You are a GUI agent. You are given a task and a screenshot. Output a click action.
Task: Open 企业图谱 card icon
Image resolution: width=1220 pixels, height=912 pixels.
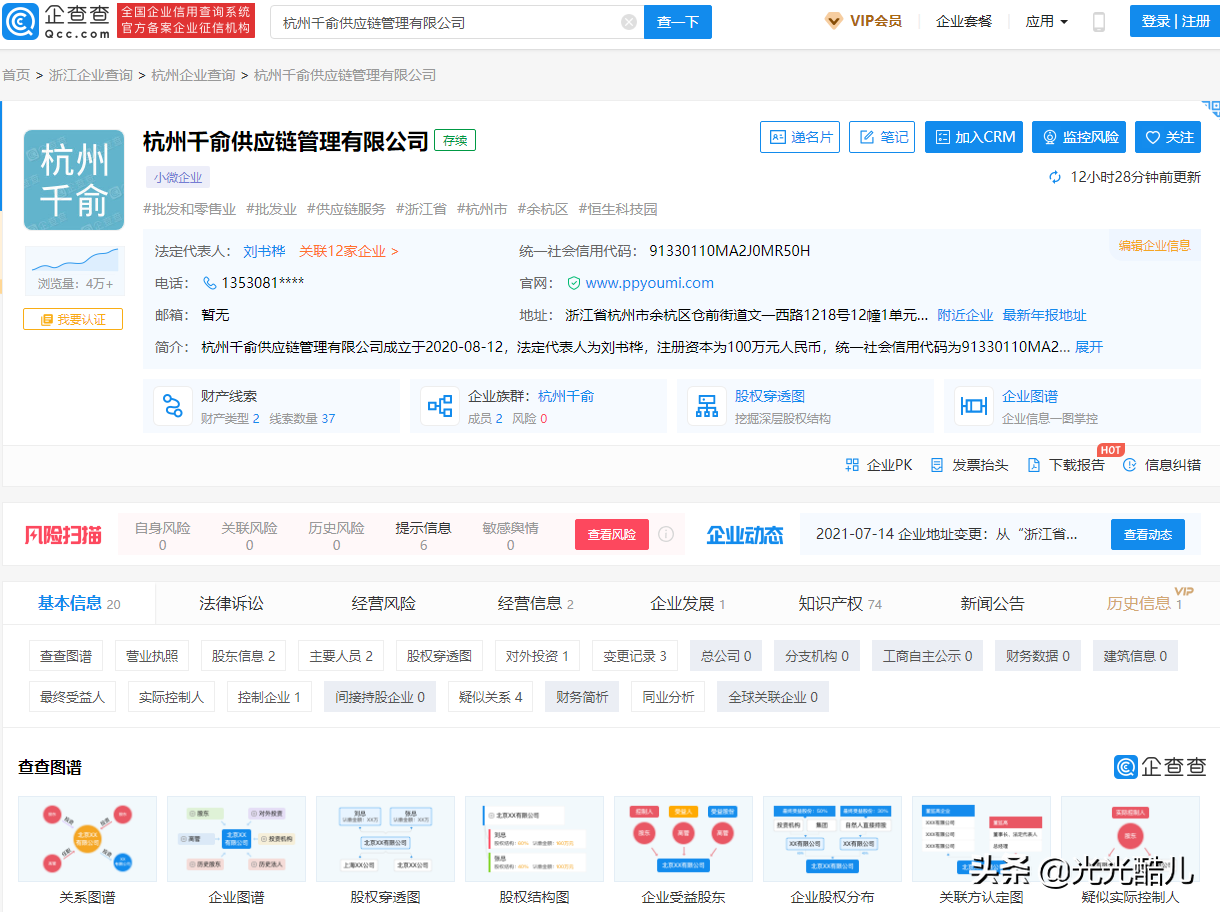[974, 406]
